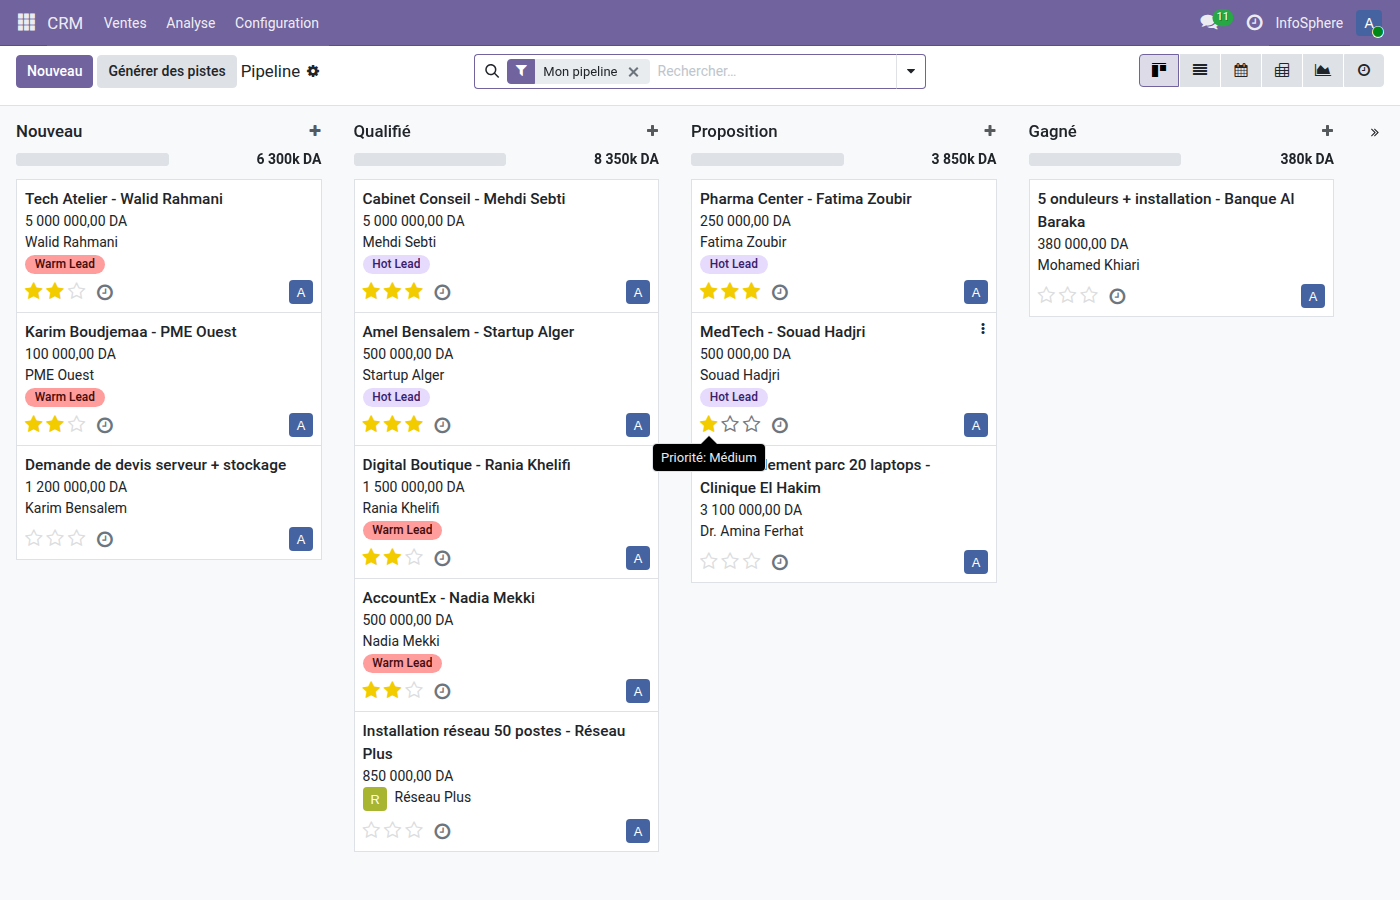The image size is (1400, 900).
Task: Open the messaging conversations panel
Action: click(1205, 22)
